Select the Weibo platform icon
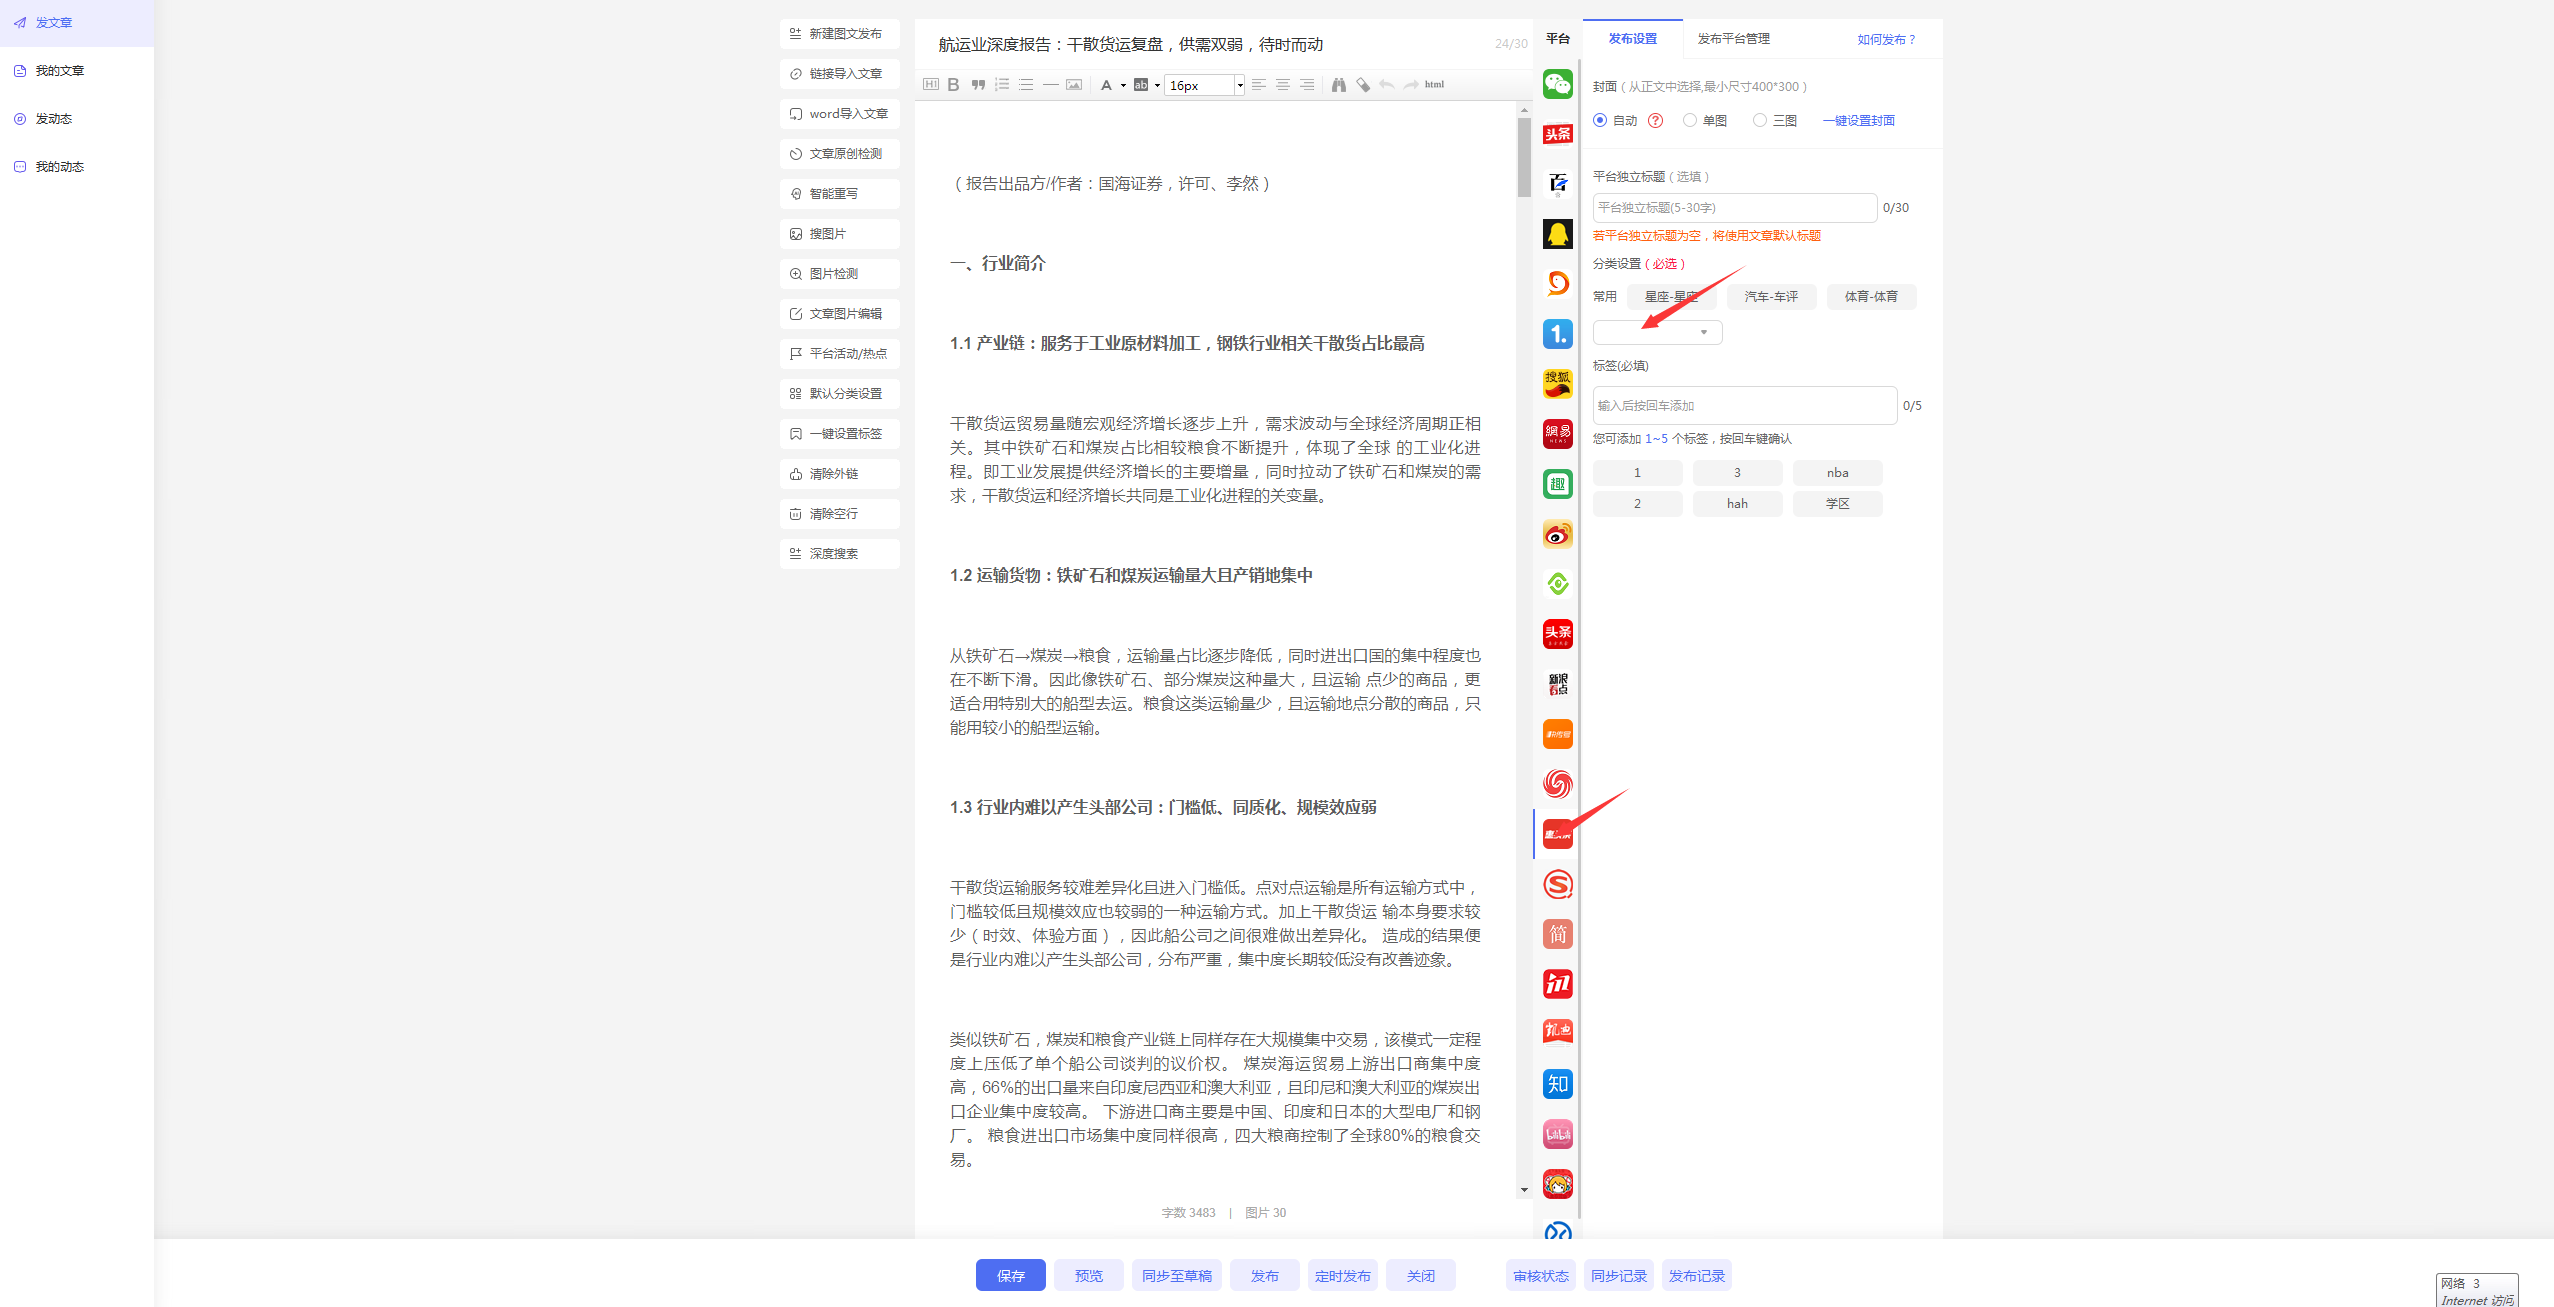This screenshot has width=2554, height=1307. click(1557, 534)
